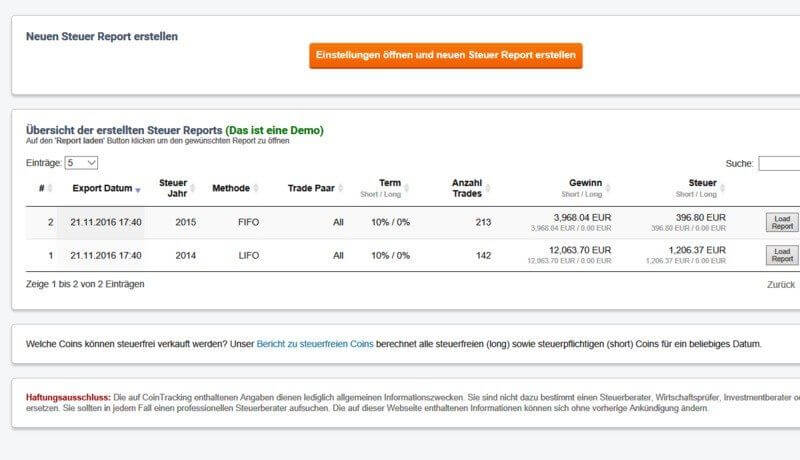800x460 pixels.
Task: Click export date in row 2
Action: tap(106, 222)
